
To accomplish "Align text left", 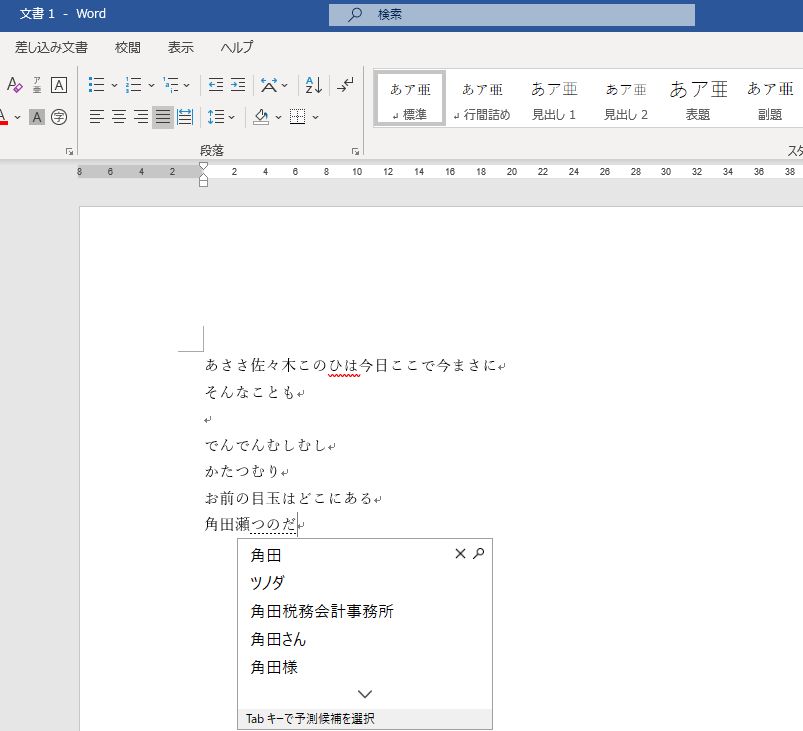I will [x=96, y=117].
